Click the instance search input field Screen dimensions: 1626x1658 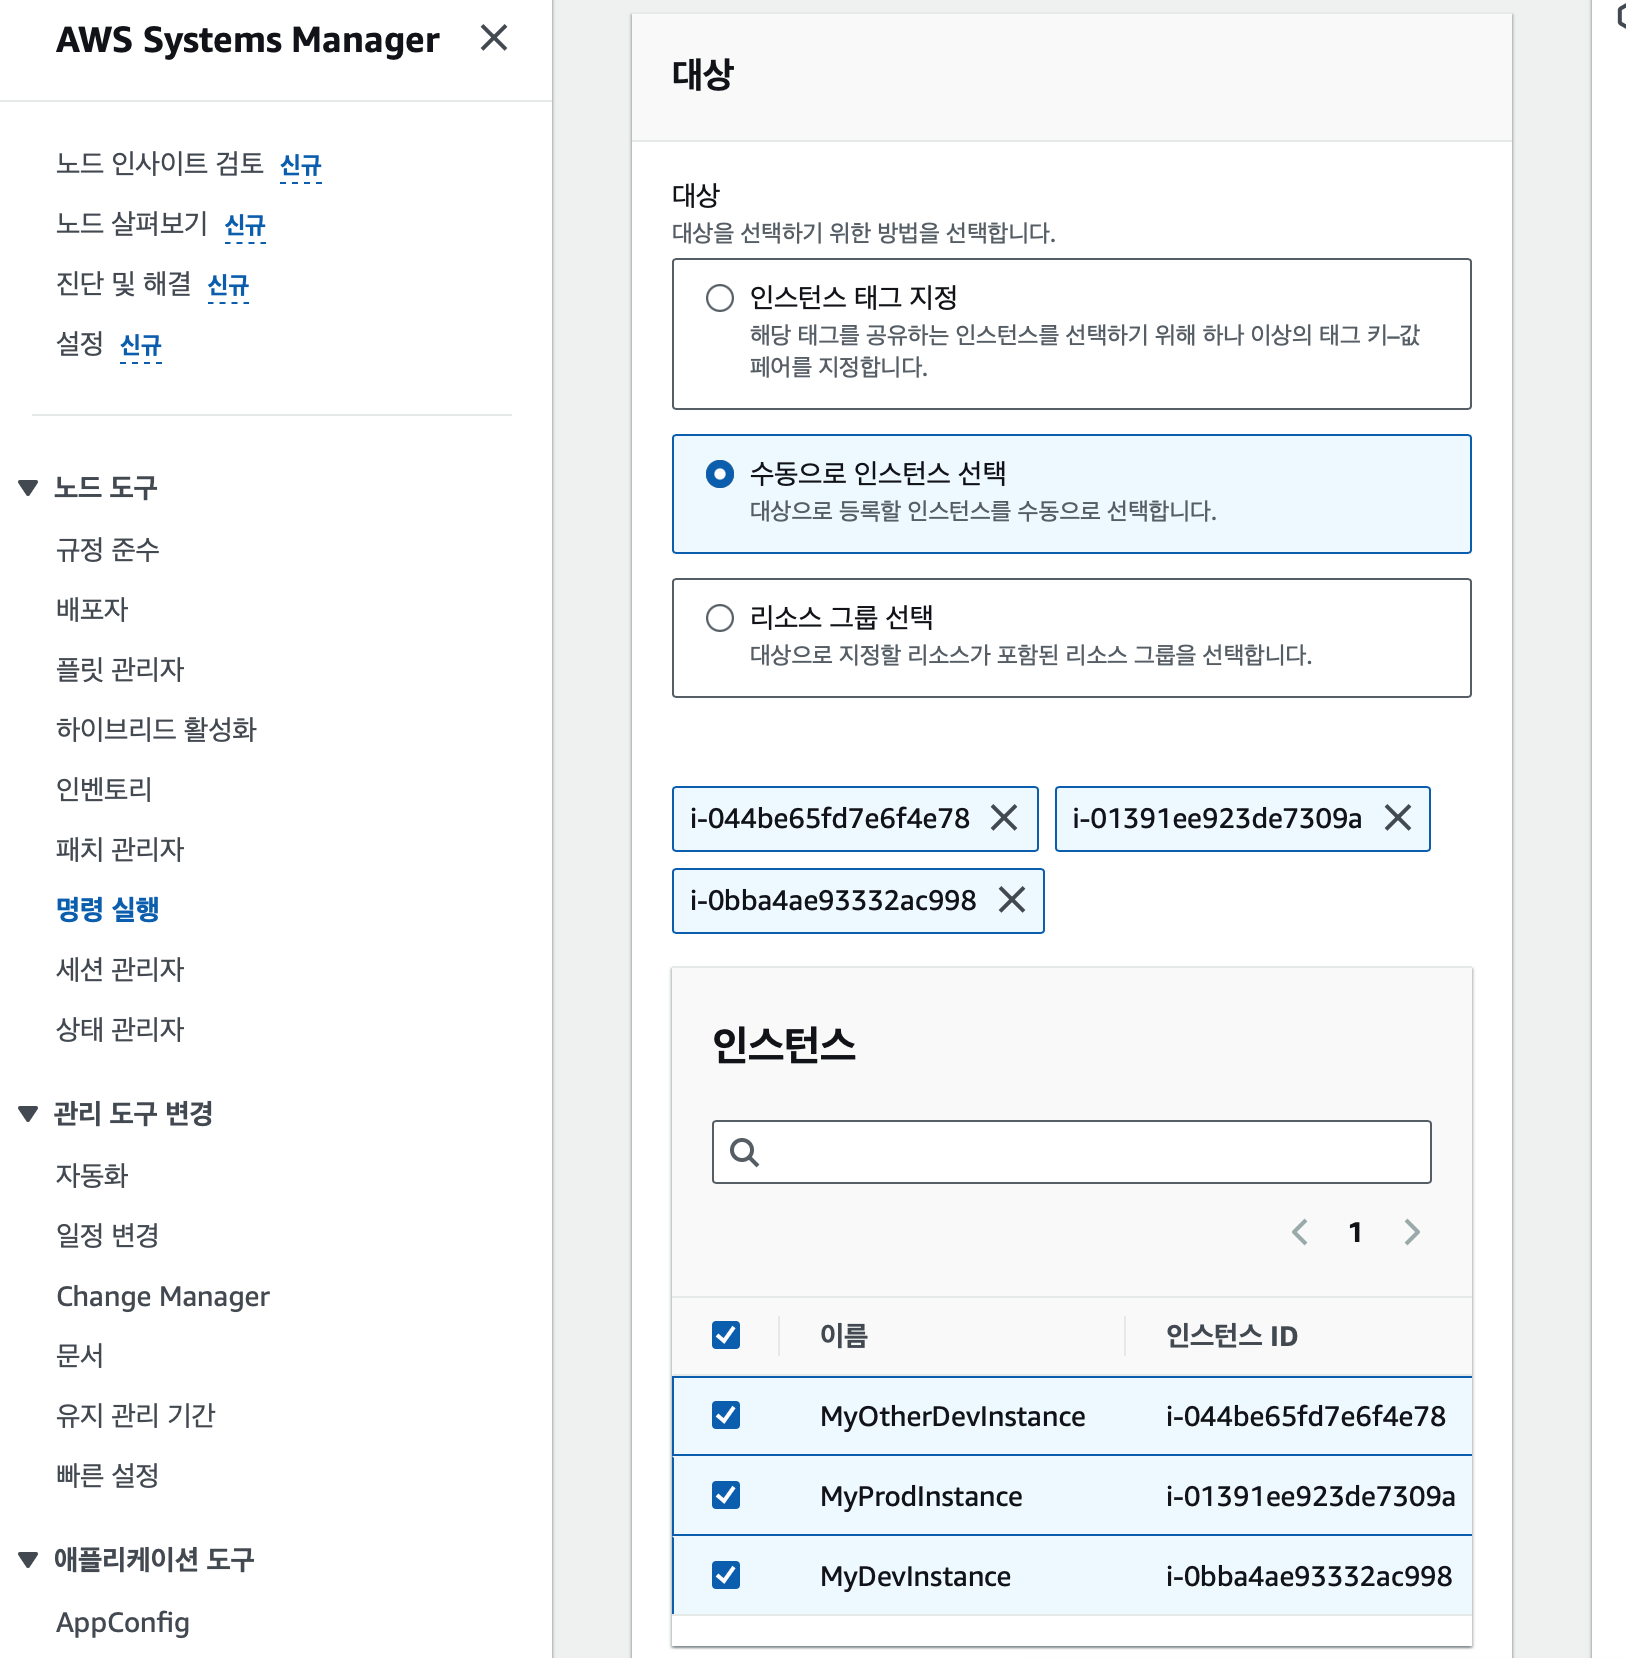pos(1072,1152)
